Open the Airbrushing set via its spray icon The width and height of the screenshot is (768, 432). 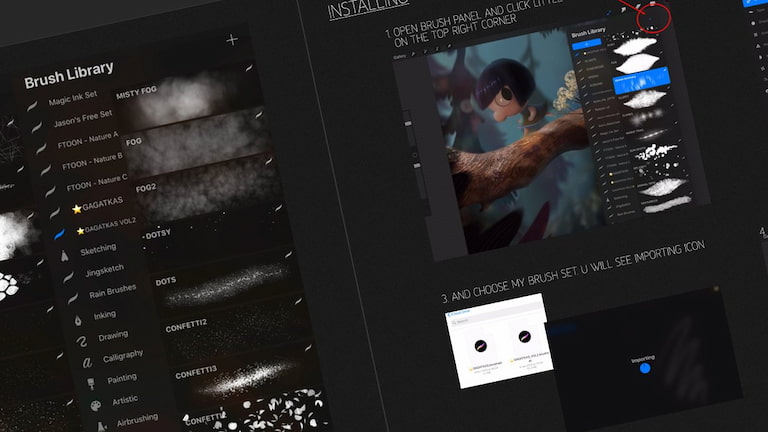[x=101, y=426]
